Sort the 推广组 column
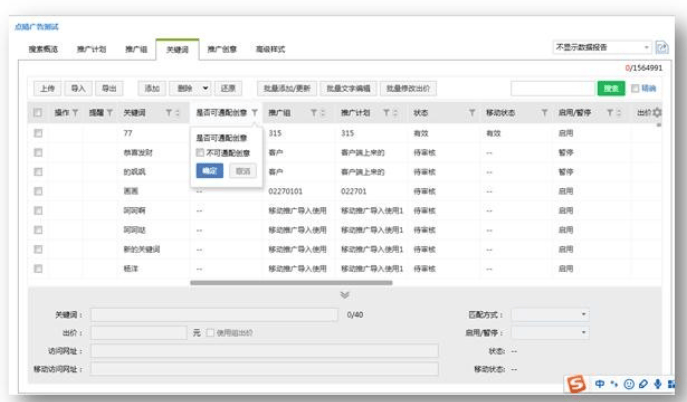The image size is (687, 402). [x=322, y=113]
